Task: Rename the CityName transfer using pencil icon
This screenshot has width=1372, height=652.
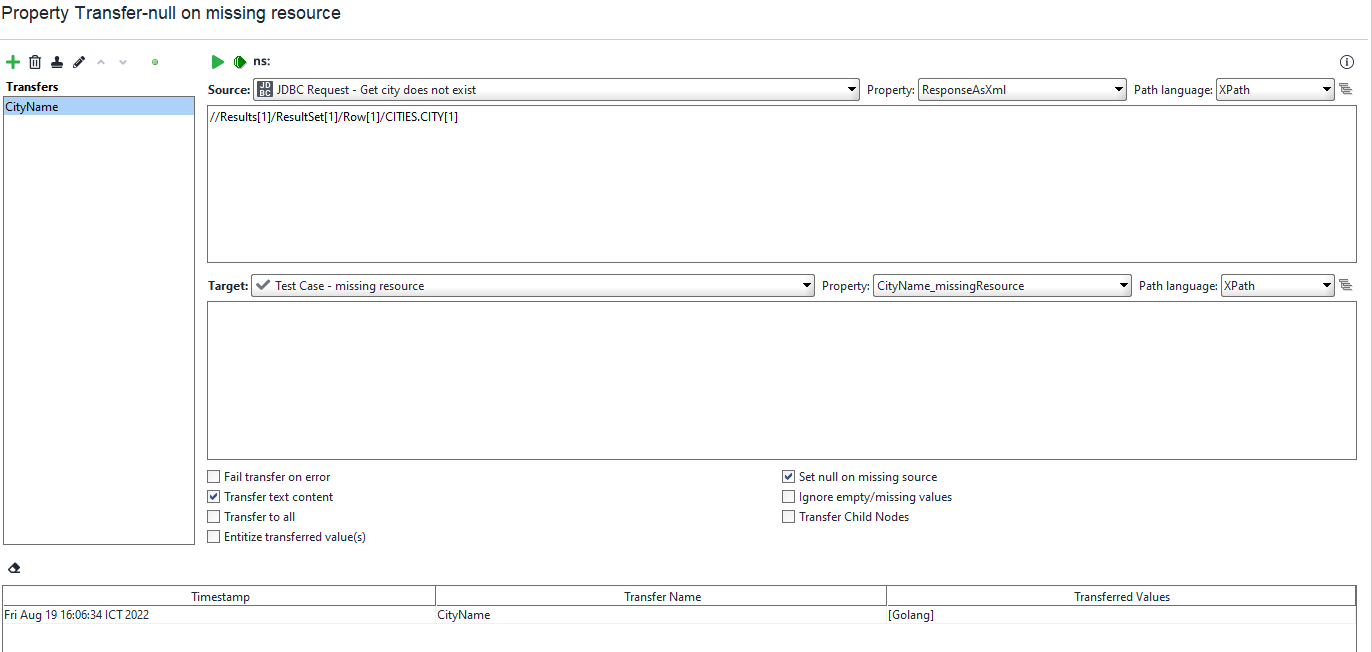Action: point(79,62)
